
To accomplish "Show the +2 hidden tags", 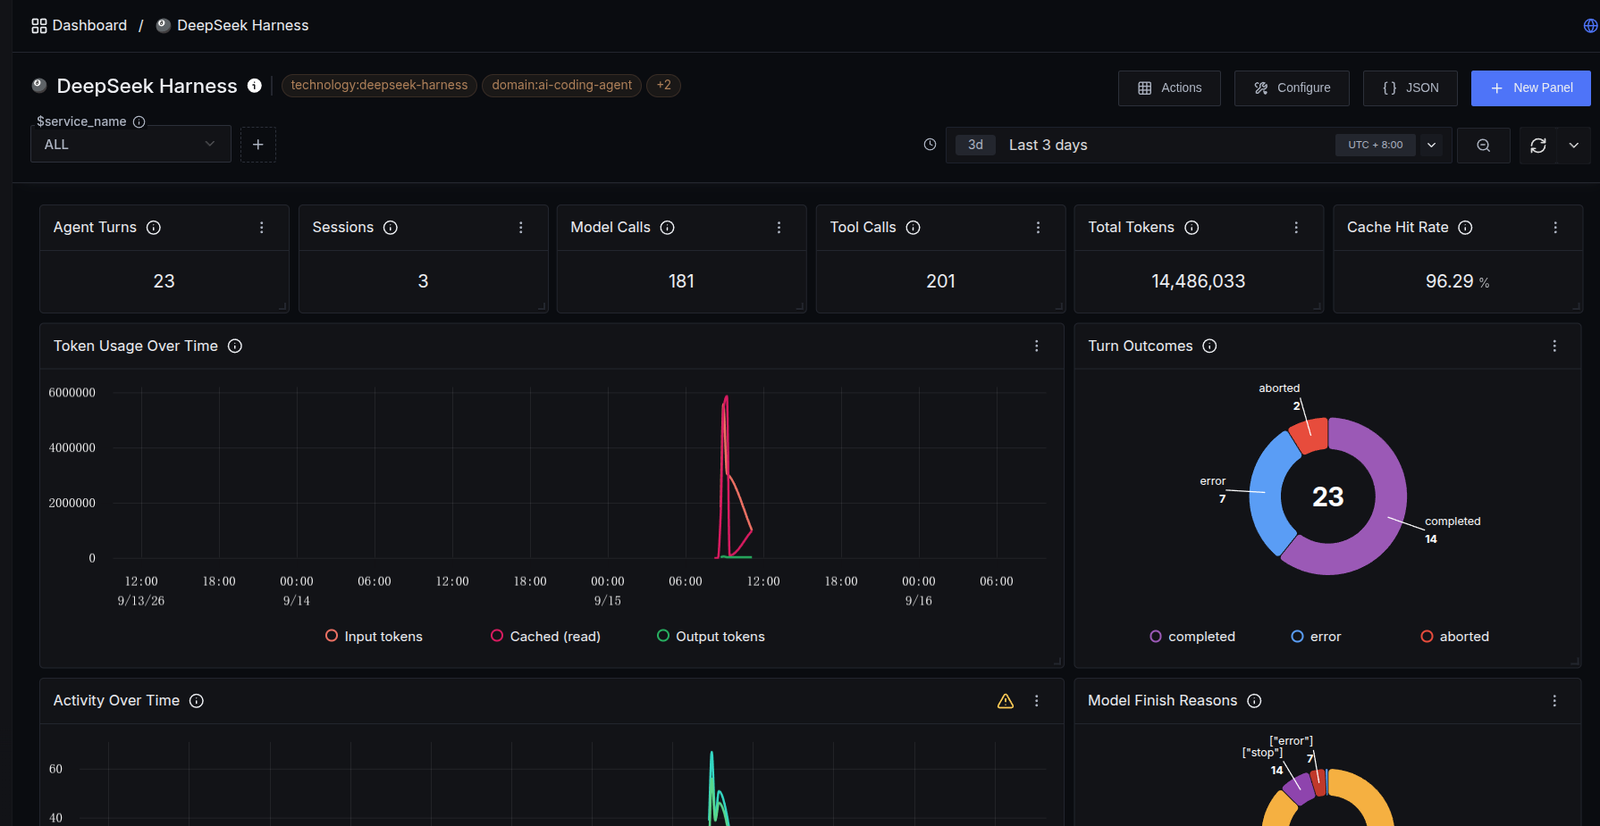I will (x=664, y=85).
